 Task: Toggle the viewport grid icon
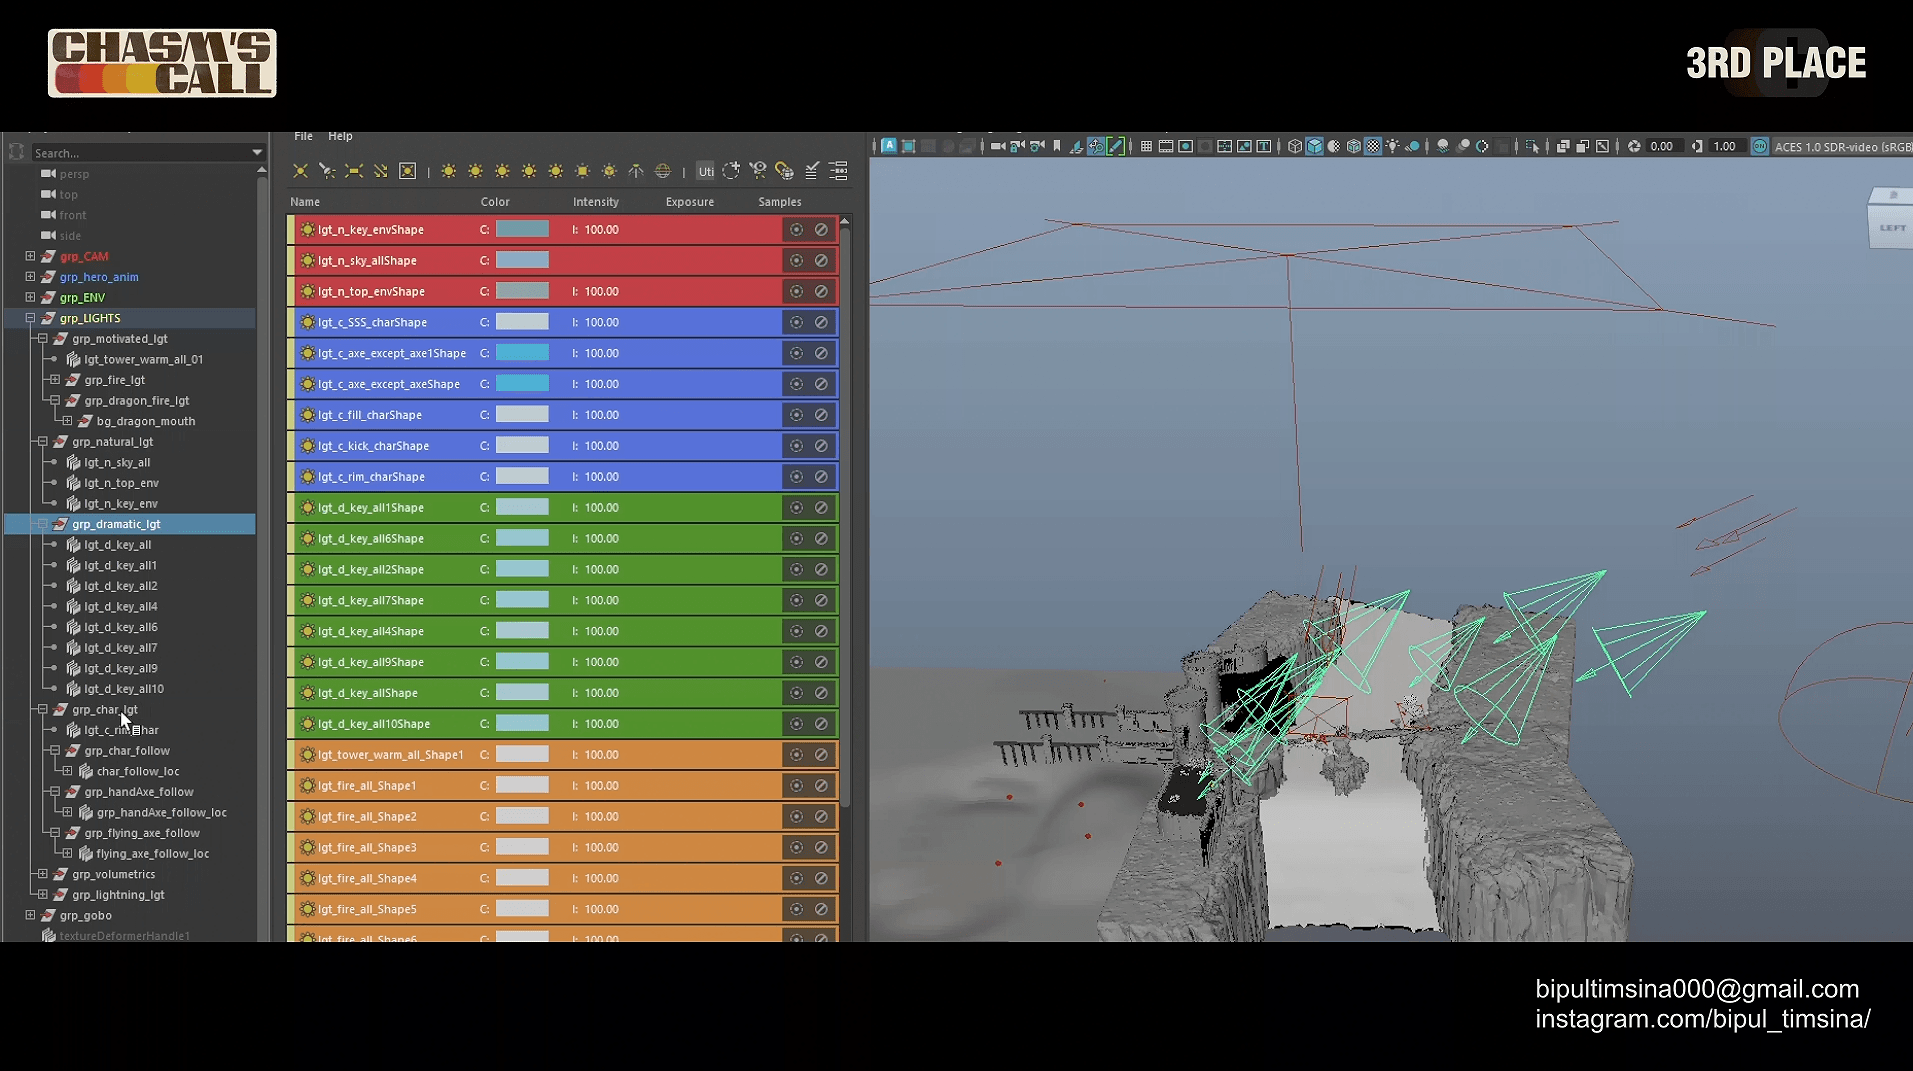pyautogui.click(x=1146, y=147)
